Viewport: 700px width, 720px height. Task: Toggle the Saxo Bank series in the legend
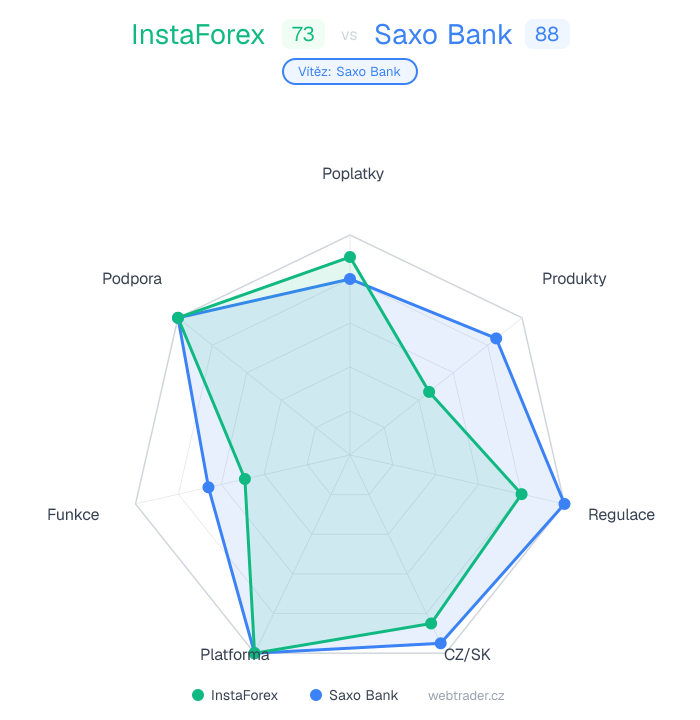[354, 695]
